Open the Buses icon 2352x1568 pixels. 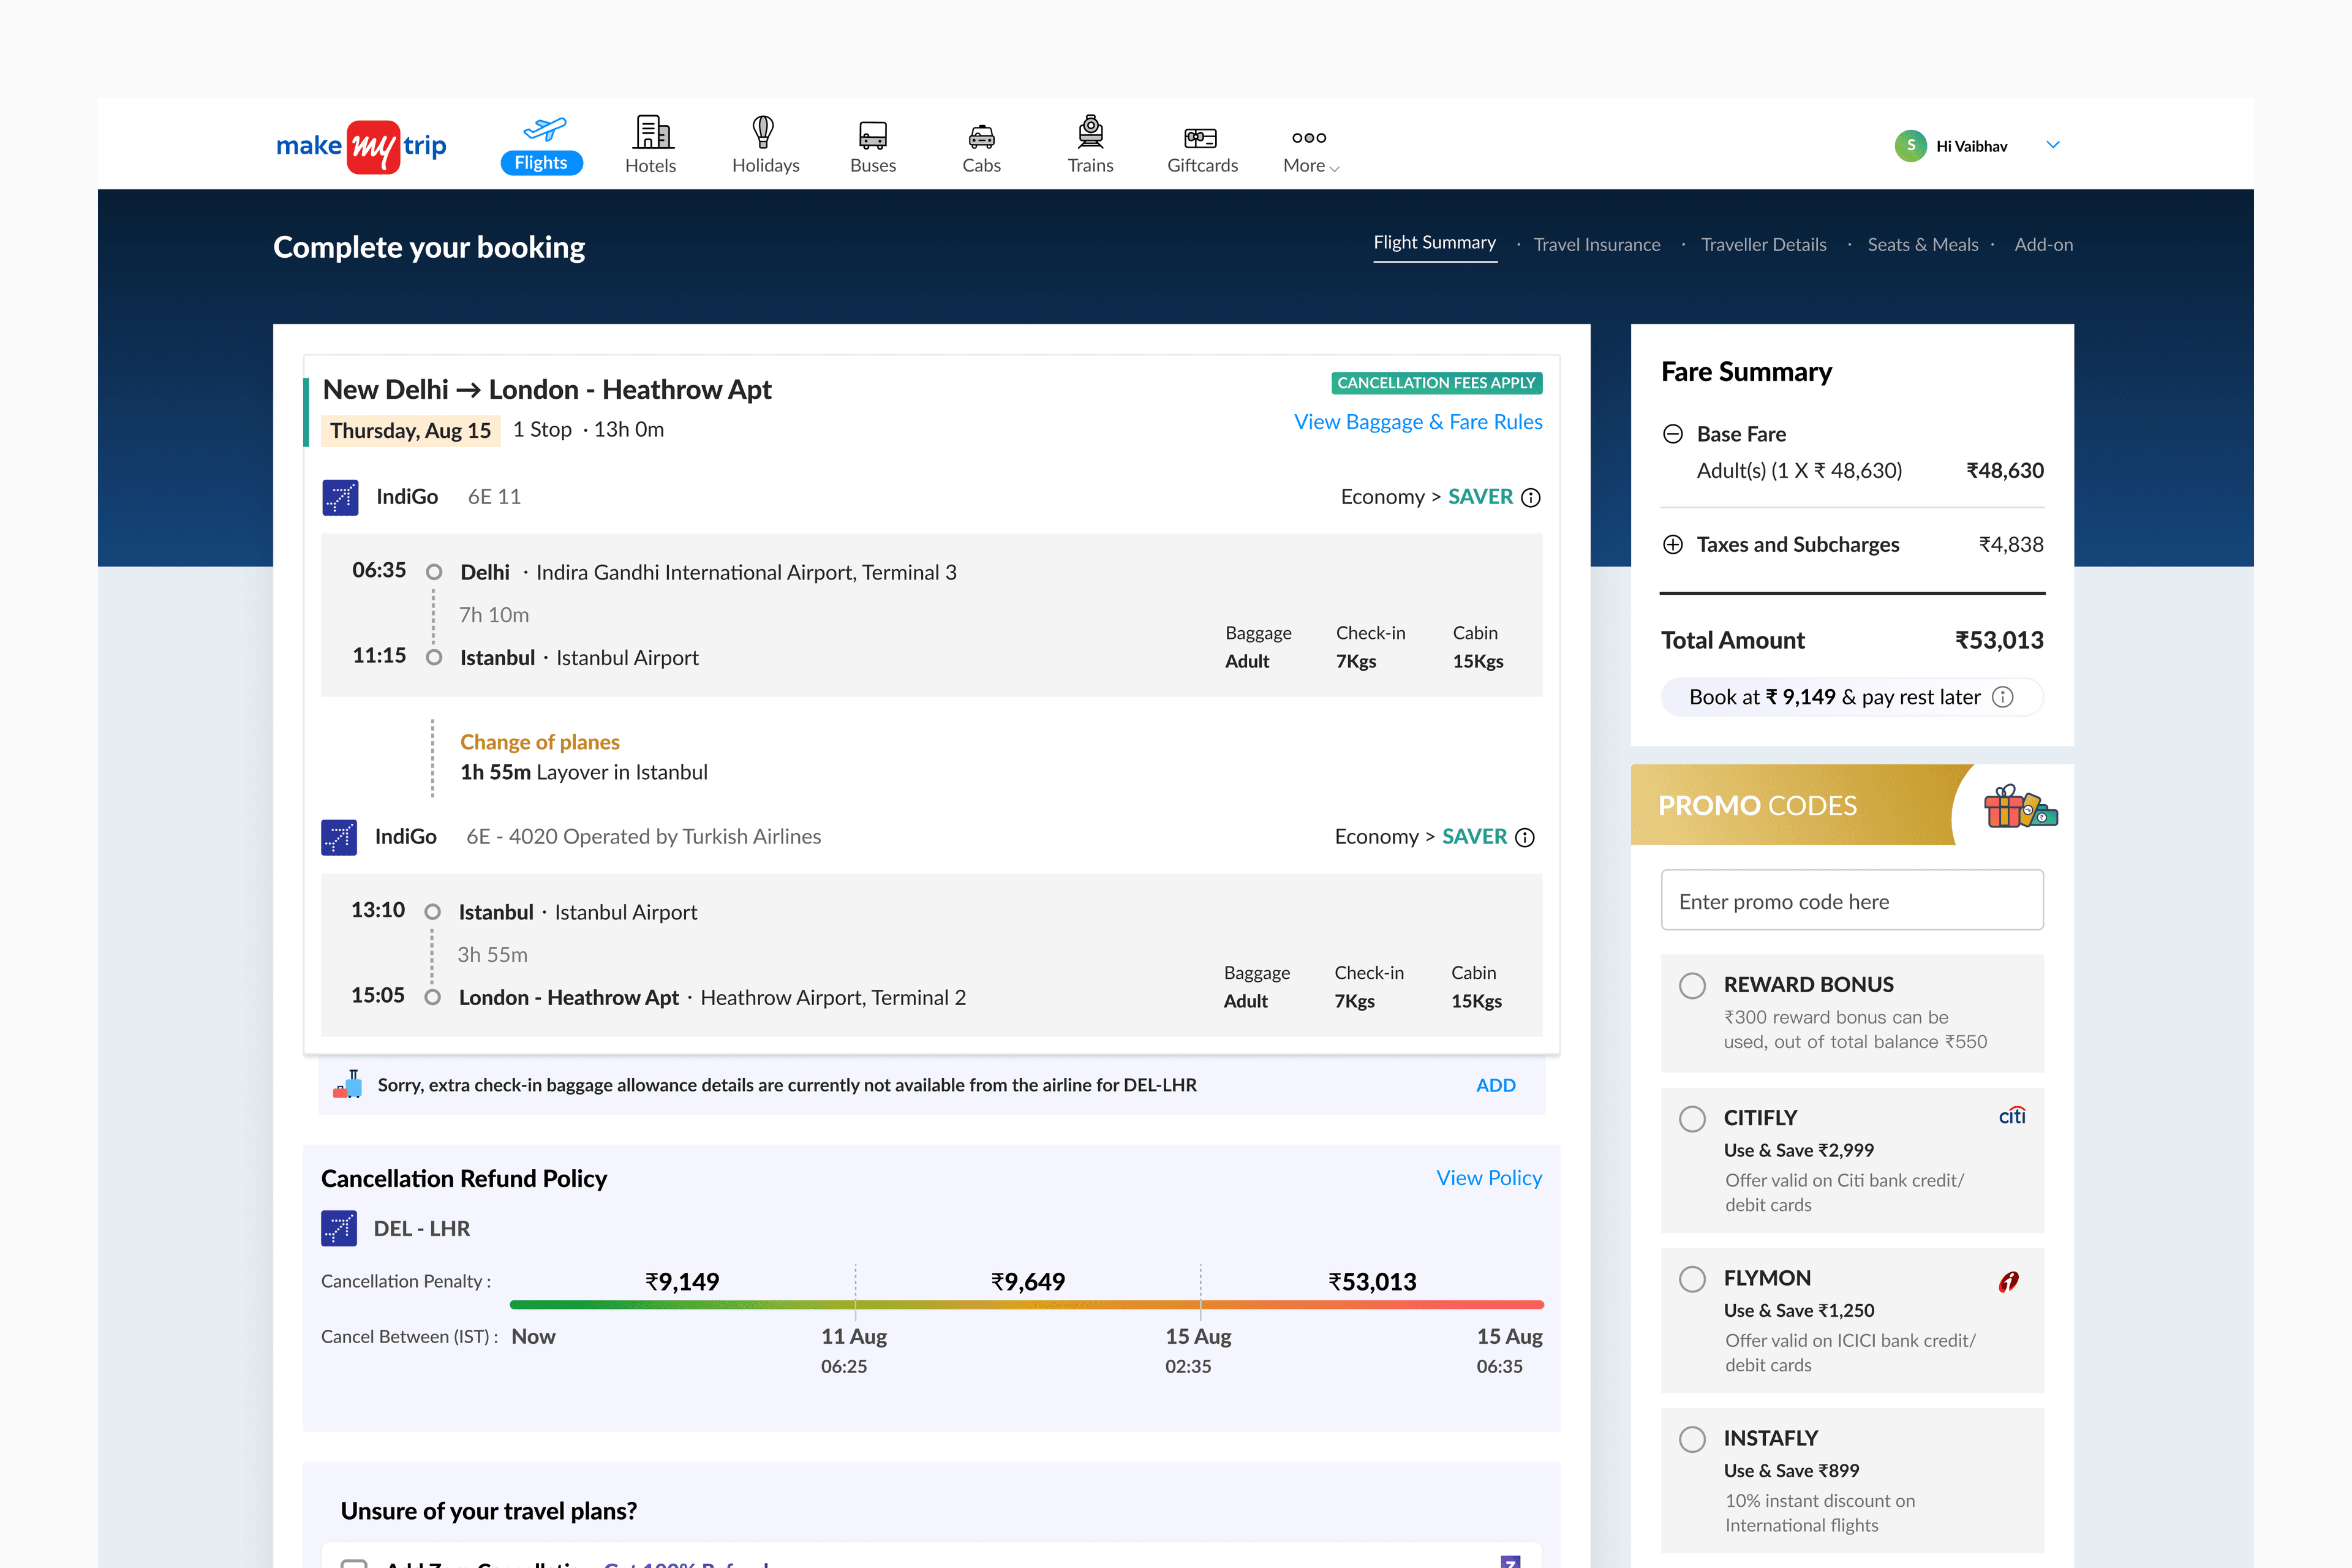872,135
